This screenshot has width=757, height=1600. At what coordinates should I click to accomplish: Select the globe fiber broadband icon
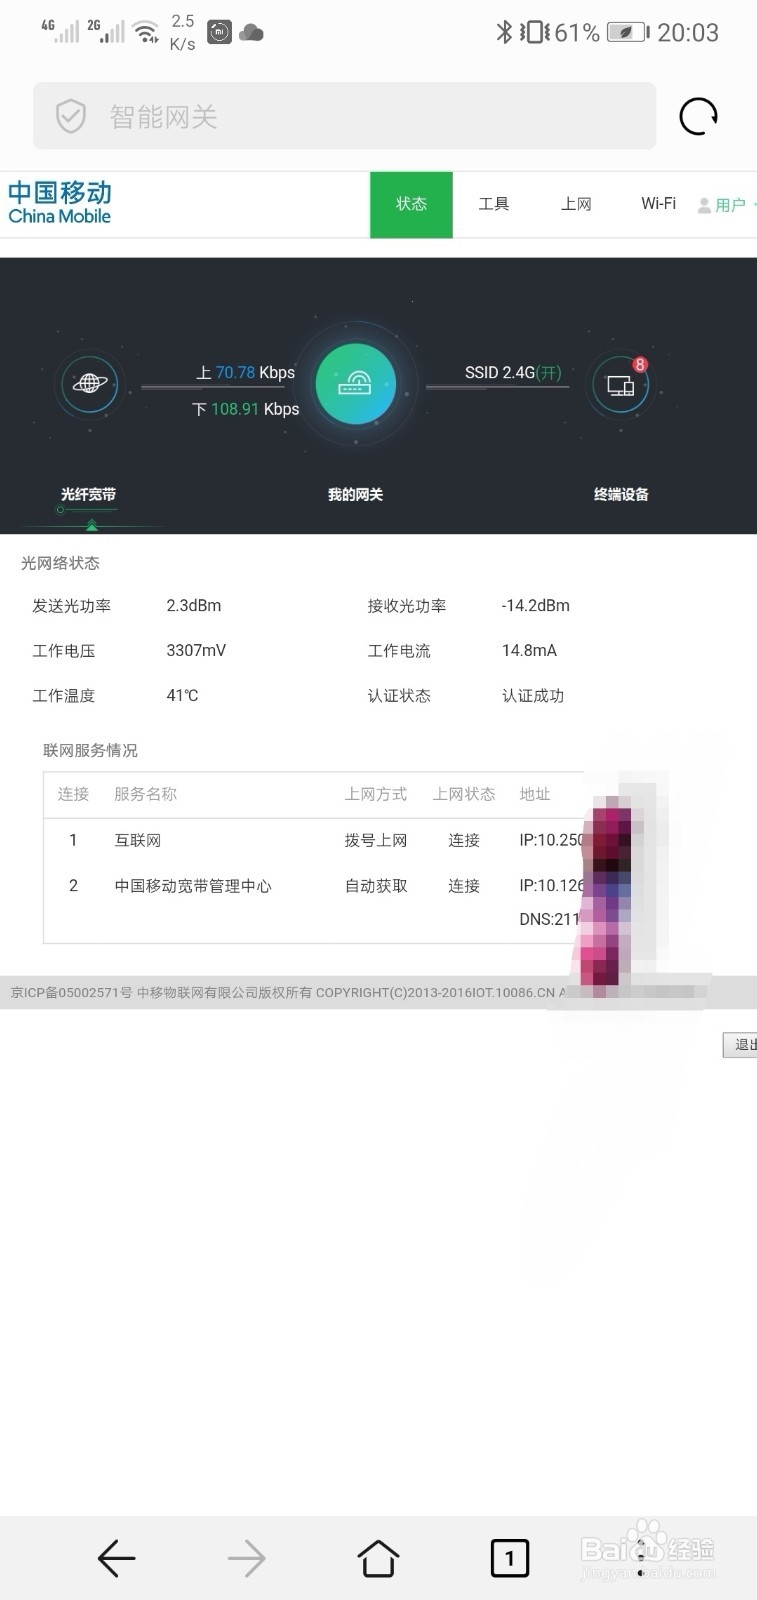89,384
